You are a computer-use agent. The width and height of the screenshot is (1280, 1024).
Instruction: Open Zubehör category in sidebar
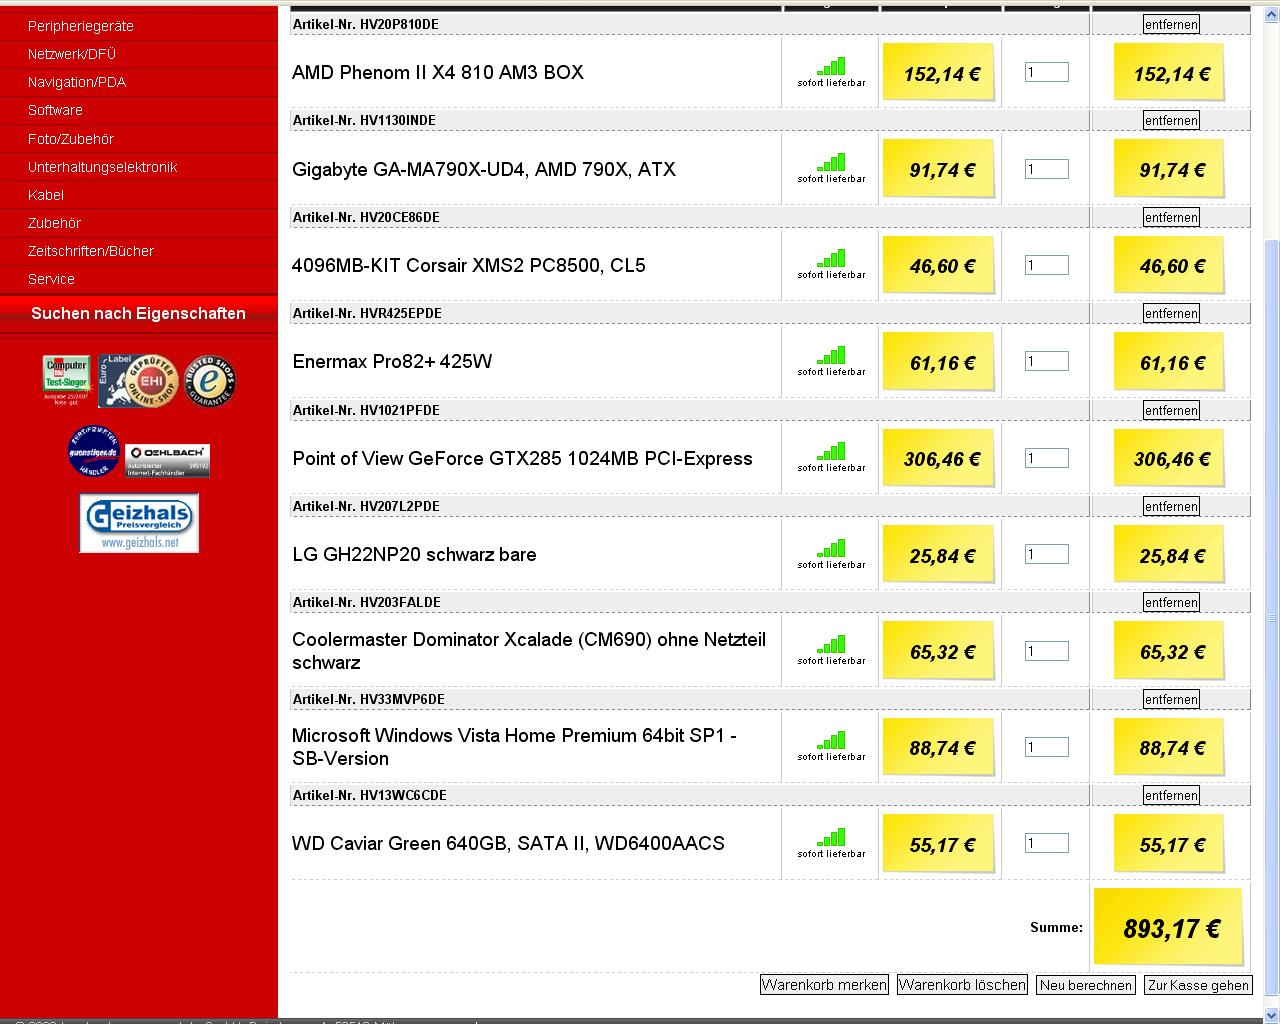54,223
